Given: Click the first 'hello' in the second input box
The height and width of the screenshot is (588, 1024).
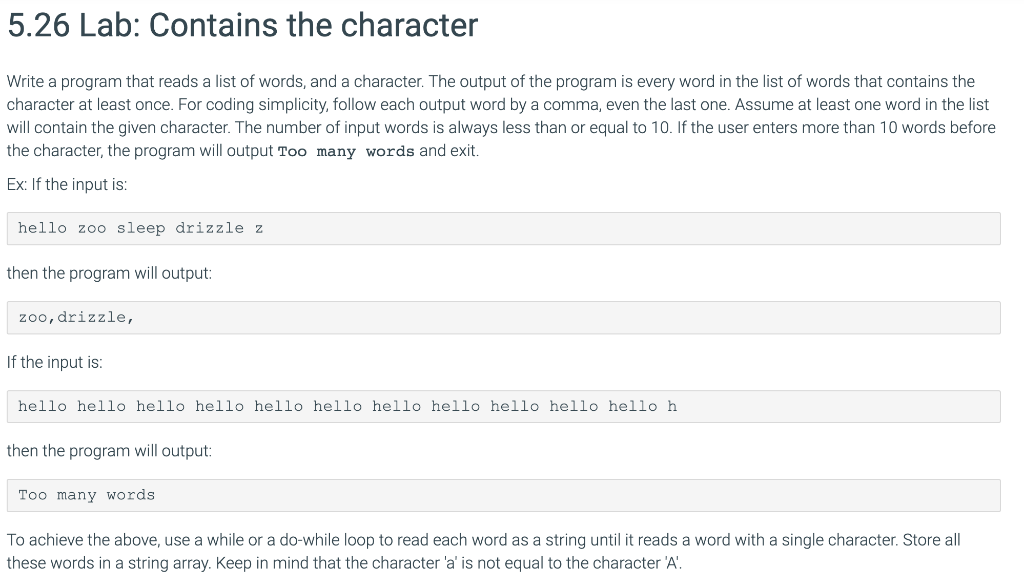Looking at the screenshot, I should point(42,406).
